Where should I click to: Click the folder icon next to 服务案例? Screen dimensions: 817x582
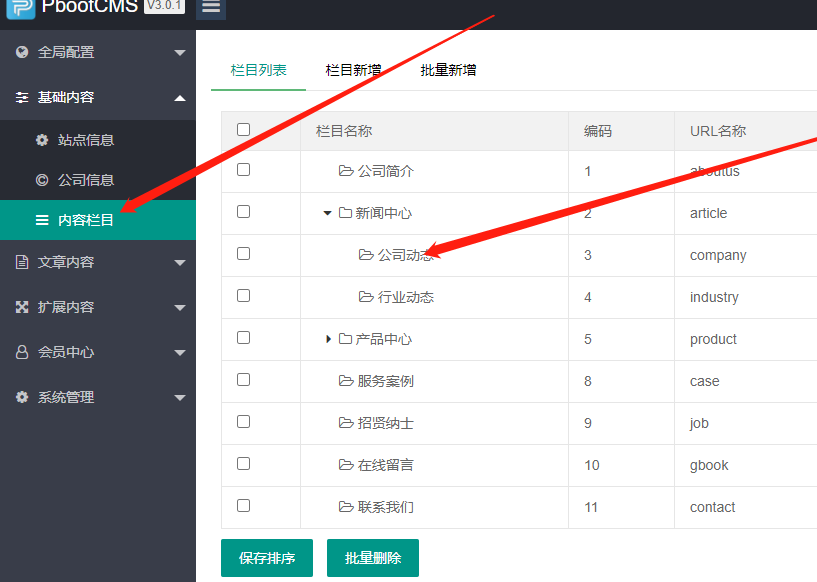pyautogui.click(x=346, y=381)
